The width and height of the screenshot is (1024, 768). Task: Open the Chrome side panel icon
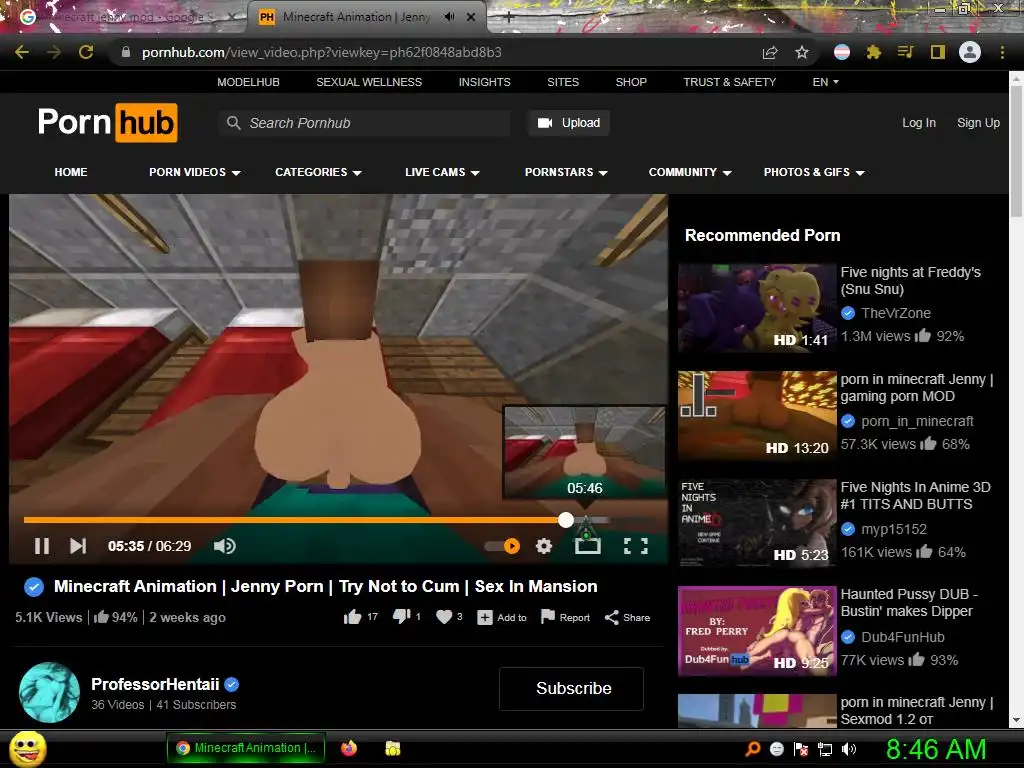click(938, 52)
